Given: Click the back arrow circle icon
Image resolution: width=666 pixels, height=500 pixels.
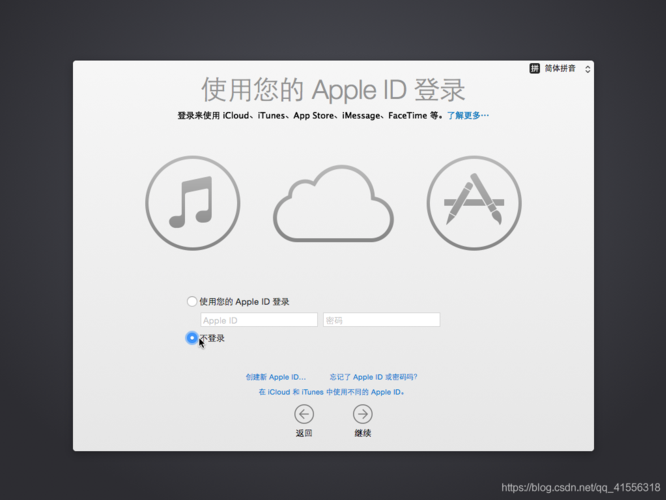Looking at the screenshot, I should point(304,414).
